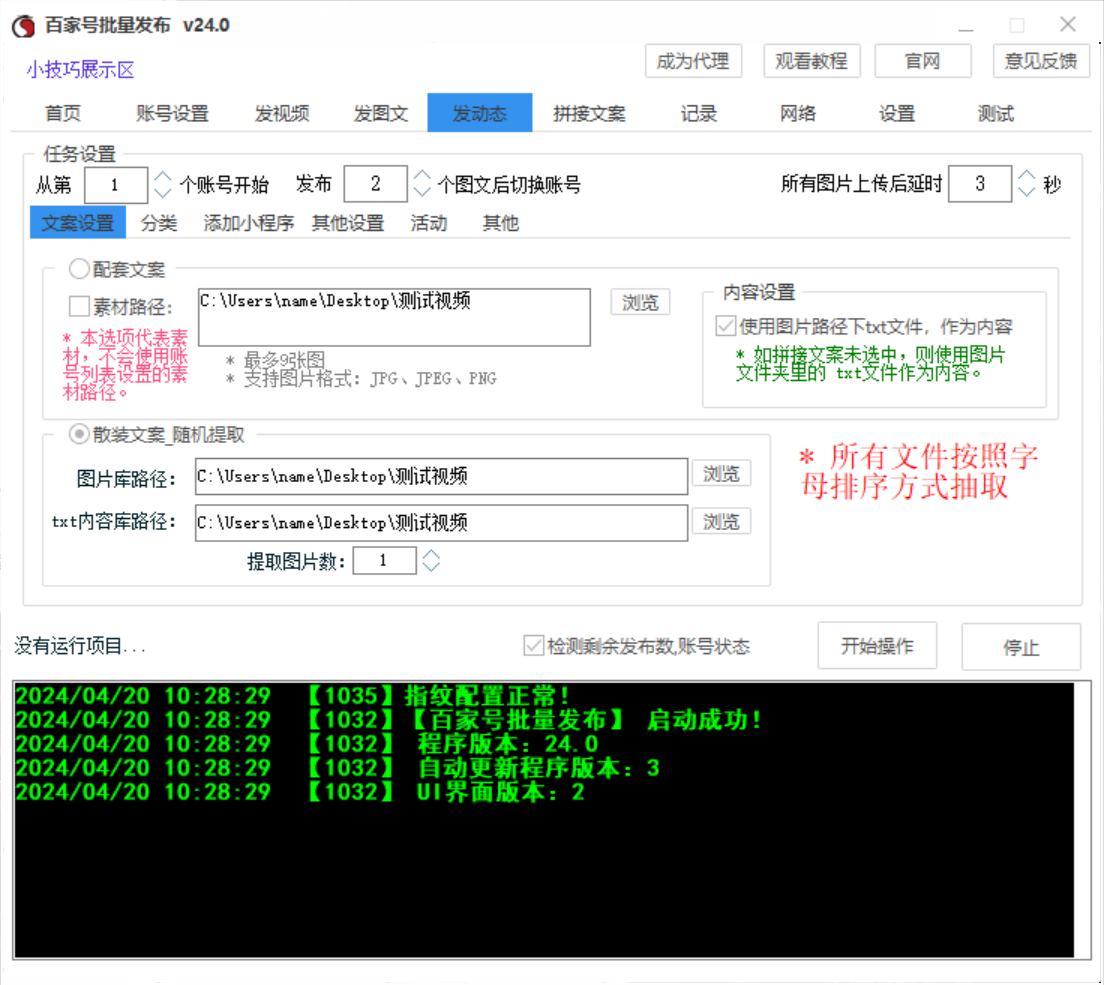Screen dimensions: 1104x985
Task: Click the starting account number field
Action: click(x=115, y=185)
